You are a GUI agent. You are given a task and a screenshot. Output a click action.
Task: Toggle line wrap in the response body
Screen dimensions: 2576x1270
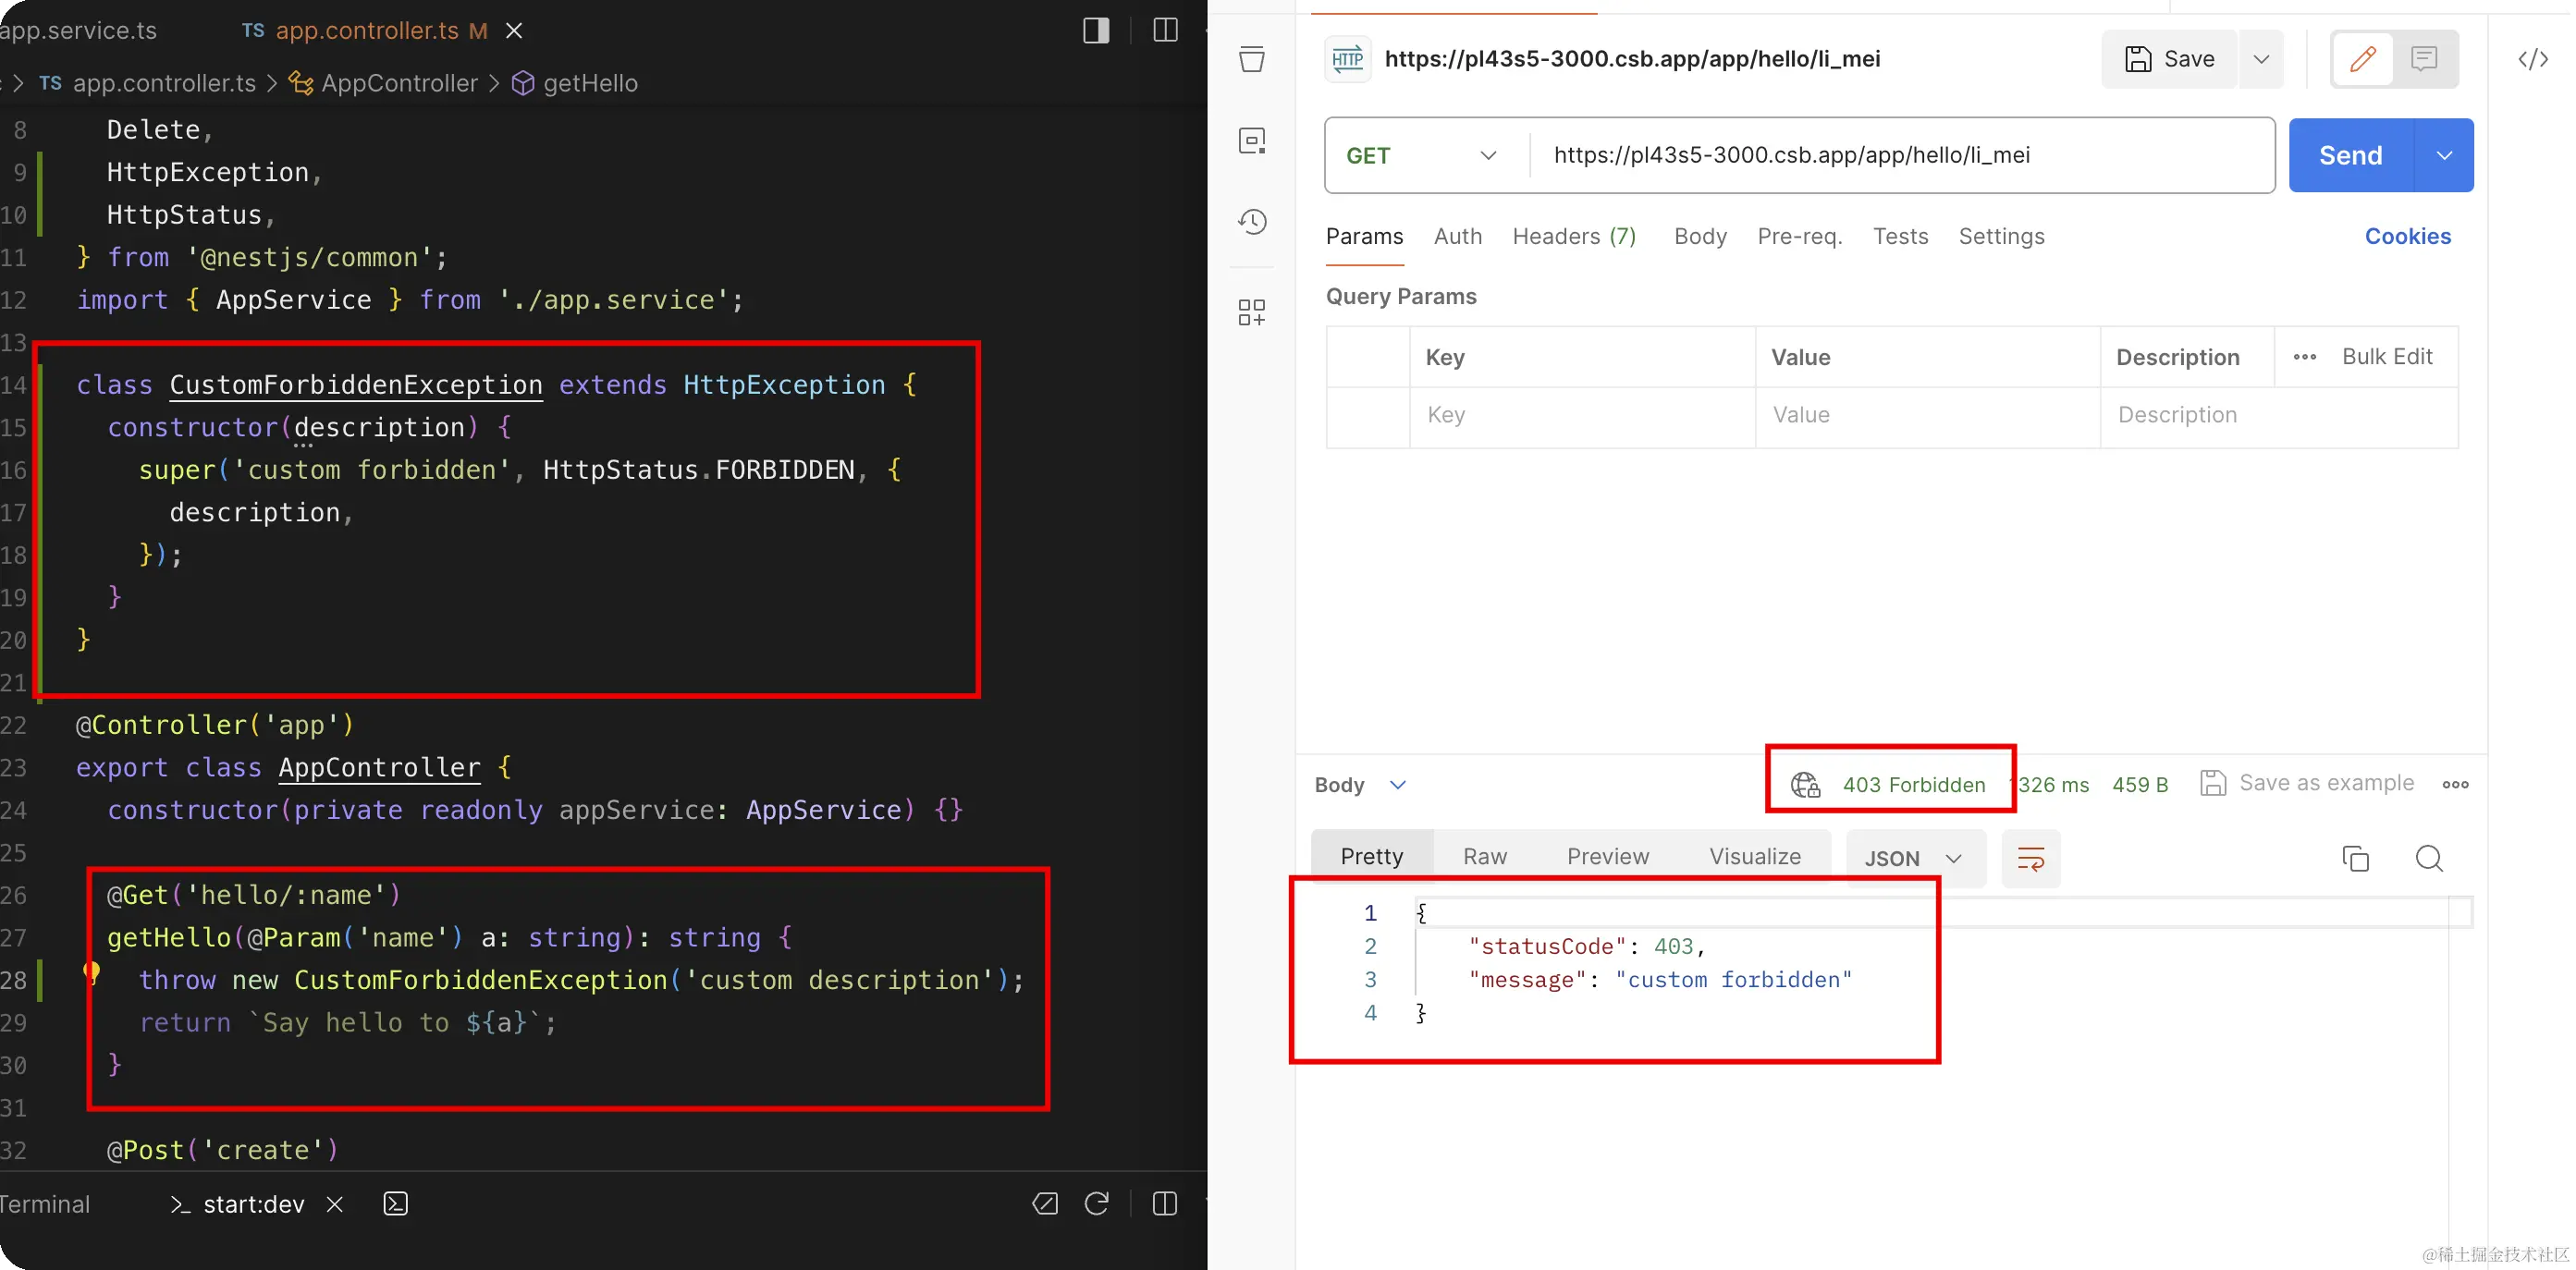(2030, 858)
